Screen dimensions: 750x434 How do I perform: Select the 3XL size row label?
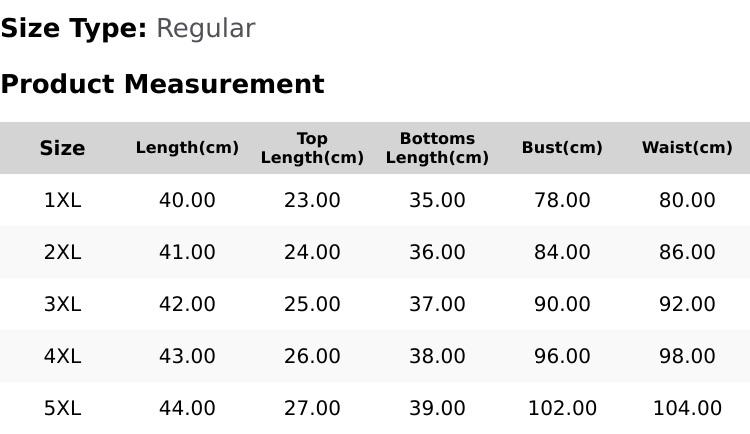[62, 304]
